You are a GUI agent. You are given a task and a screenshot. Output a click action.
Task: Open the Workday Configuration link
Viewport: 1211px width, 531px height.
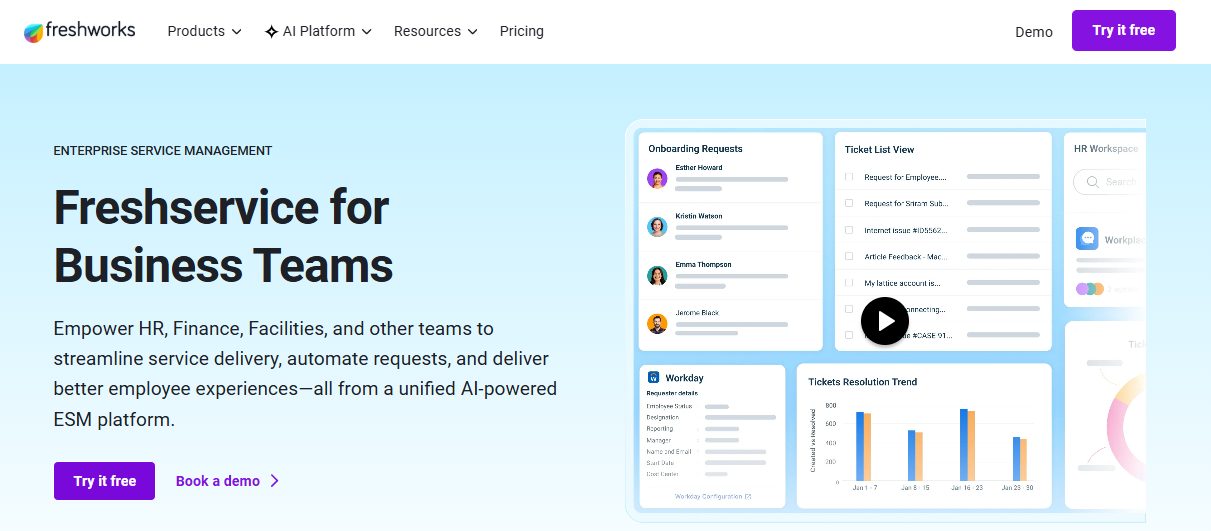point(713,496)
